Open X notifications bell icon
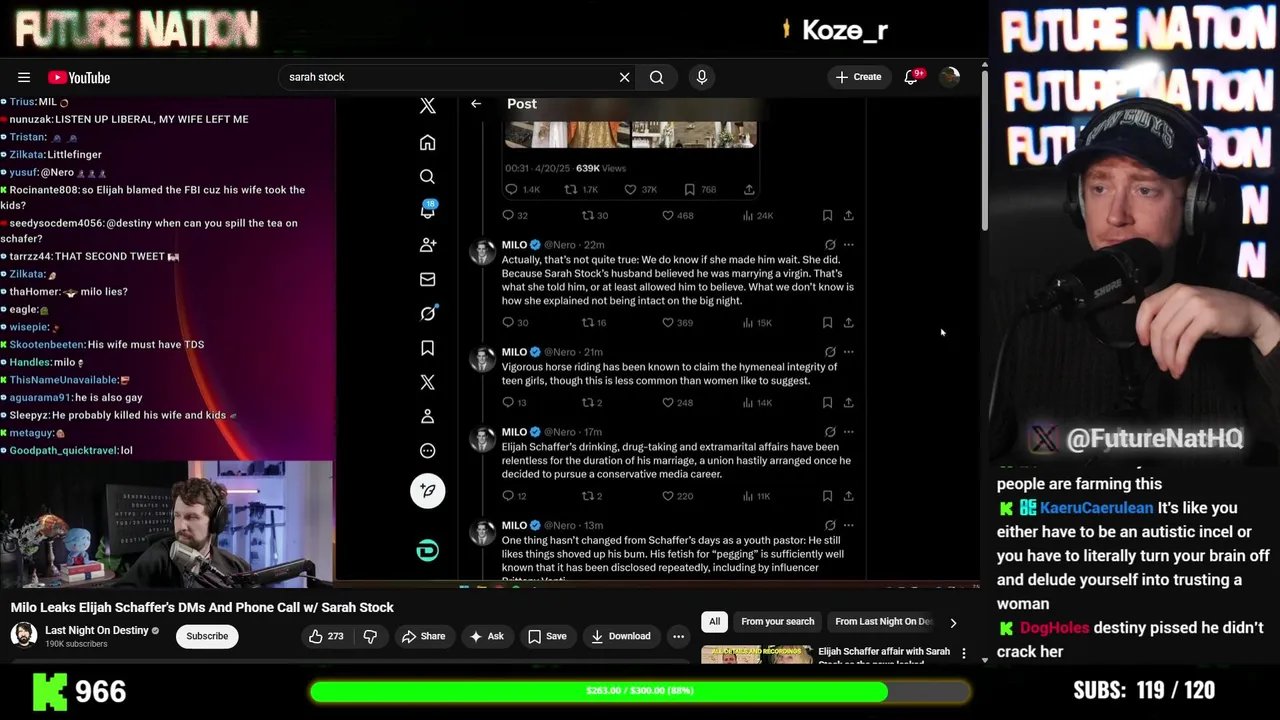Image resolution: width=1280 pixels, height=720 pixels. tap(428, 210)
